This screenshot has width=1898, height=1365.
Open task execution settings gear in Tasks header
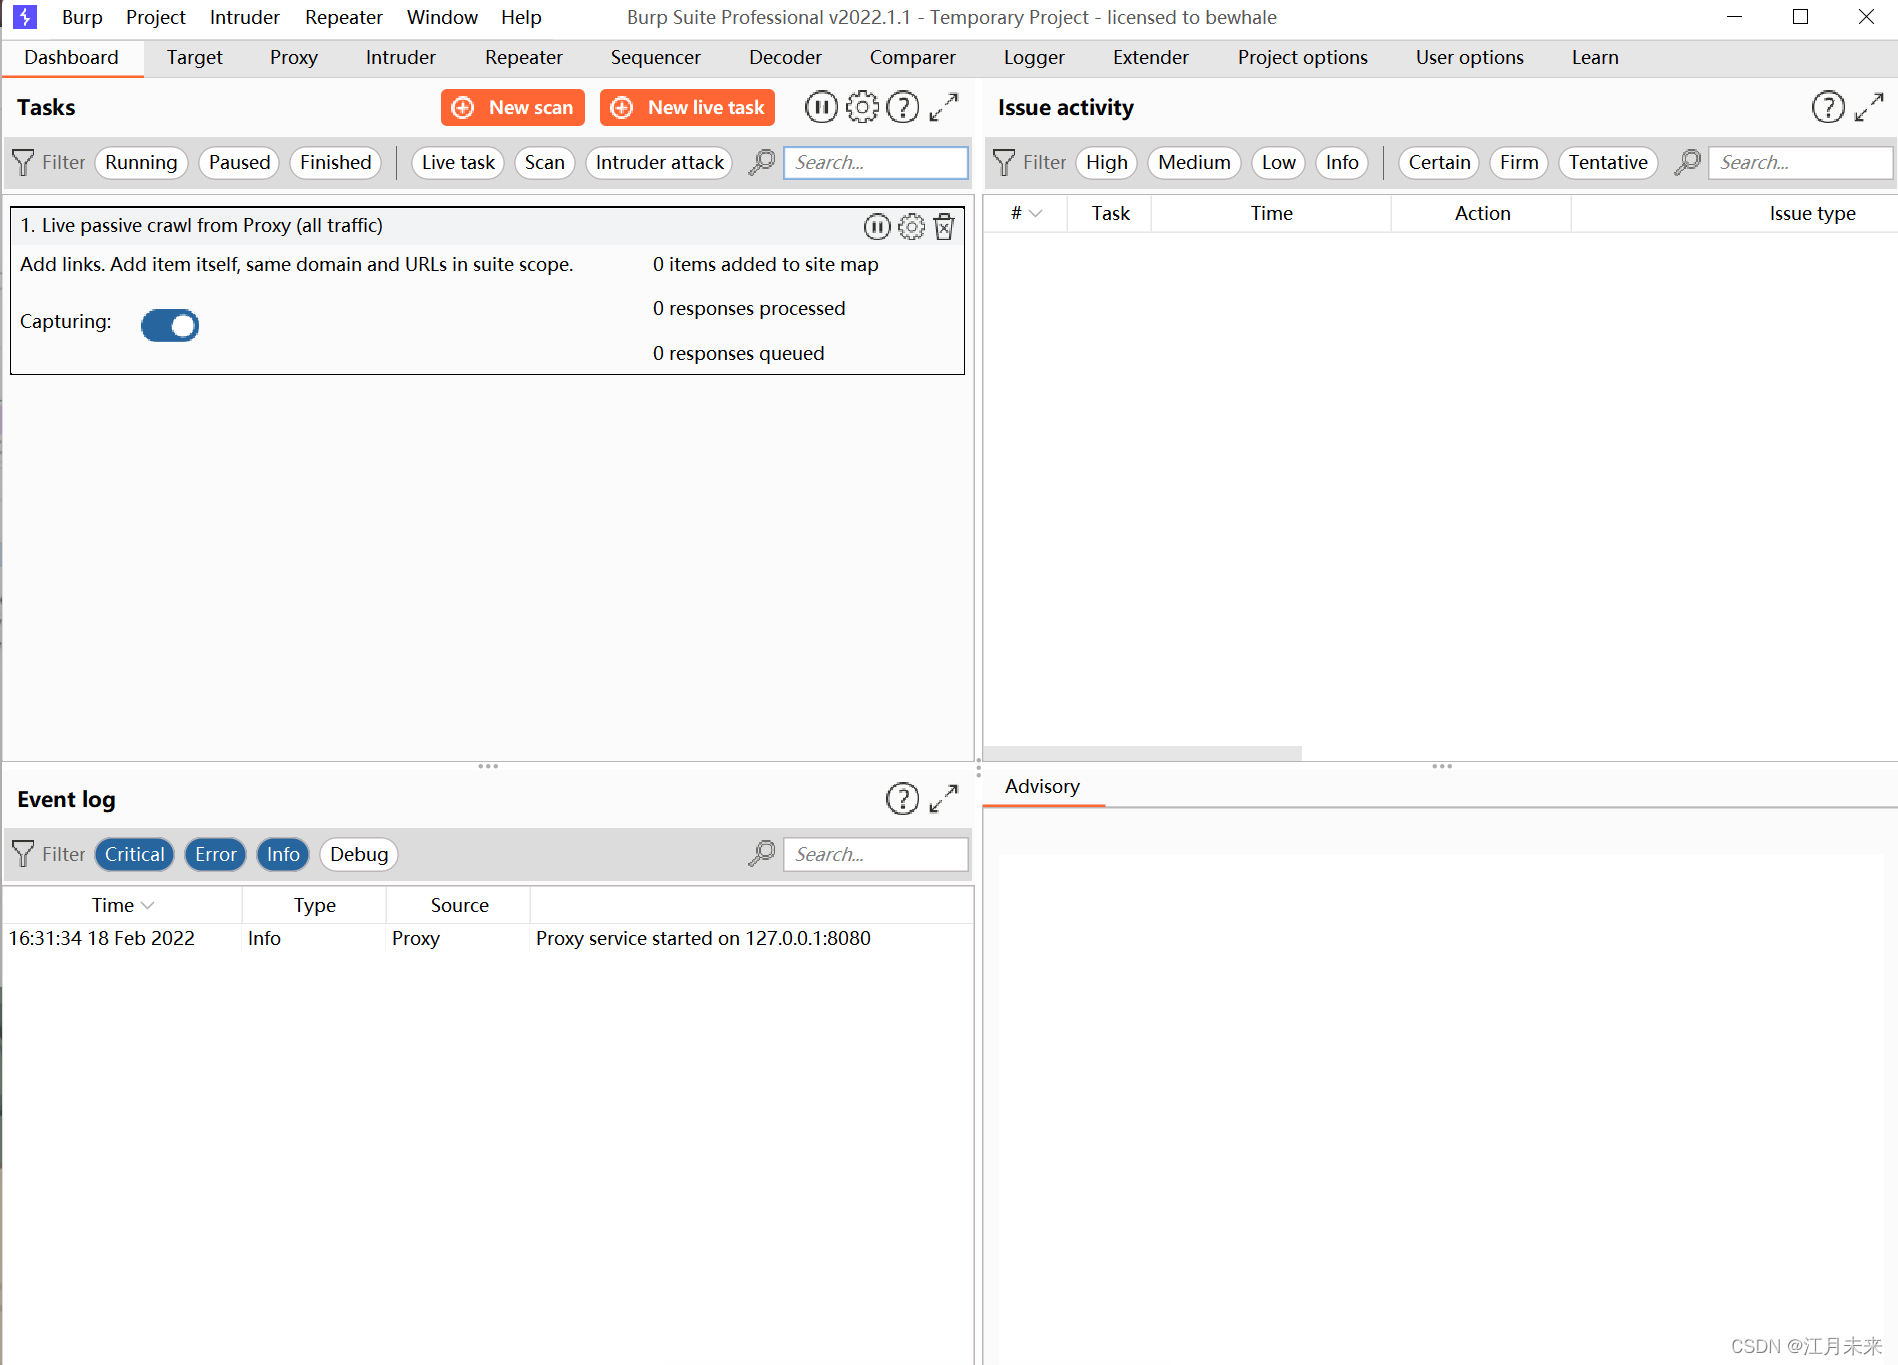click(x=862, y=107)
